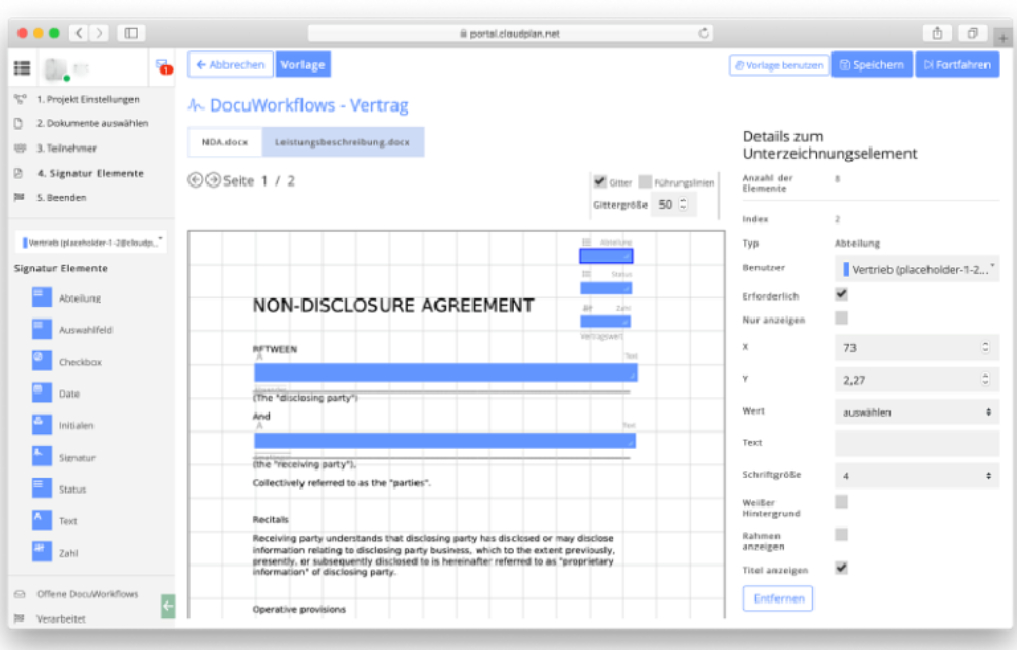Viewport: 1017px width, 650px height.
Task: Show Safari tab overview icon
Action: (972, 33)
